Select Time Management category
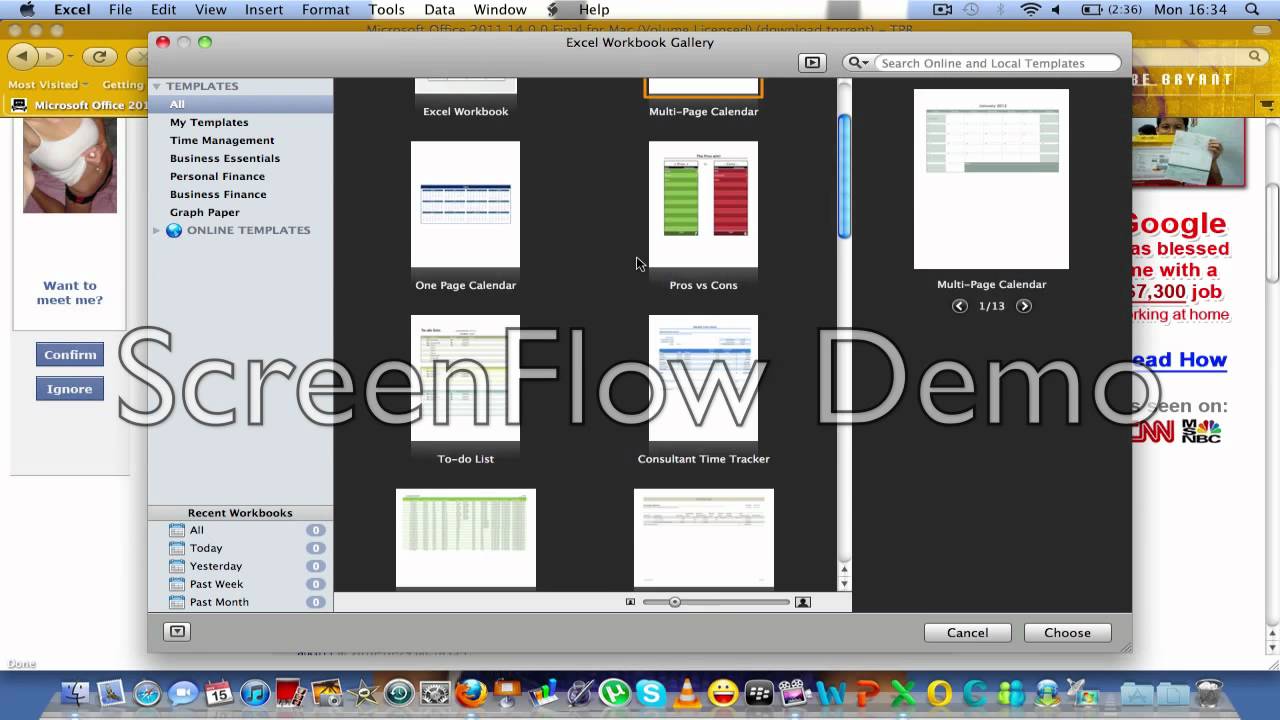The height and width of the screenshot is (720, 1280). pos(222,140)
